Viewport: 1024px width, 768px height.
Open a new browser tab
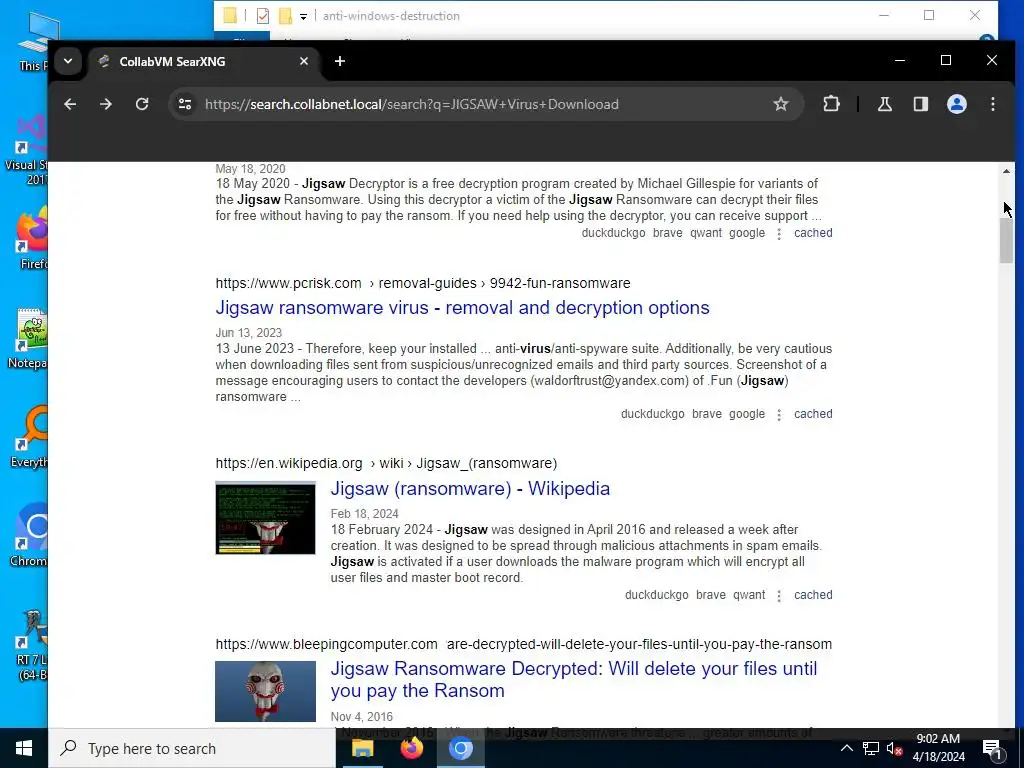tap(340, 61)
